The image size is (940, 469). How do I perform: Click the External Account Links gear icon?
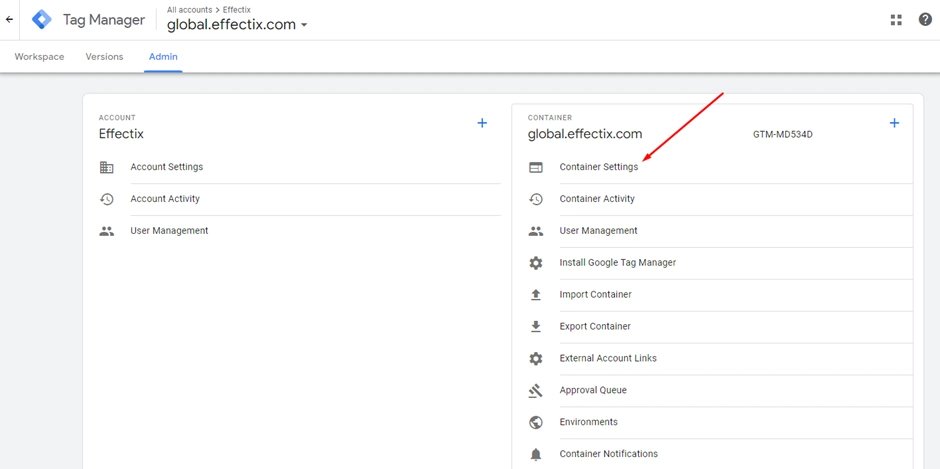pyautogui.click(x=536, y=358)
